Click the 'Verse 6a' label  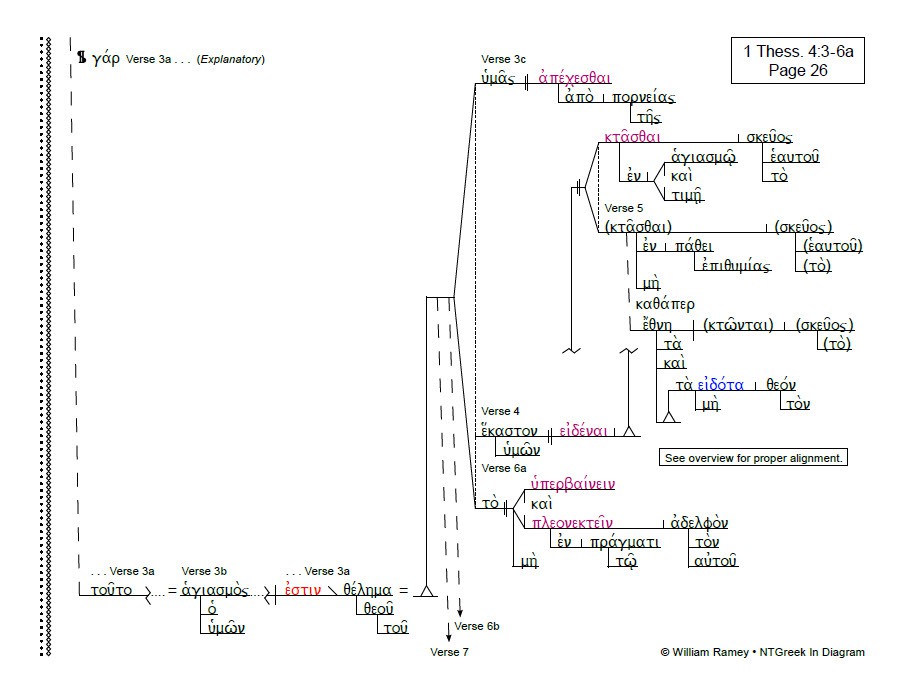point(504,468)
